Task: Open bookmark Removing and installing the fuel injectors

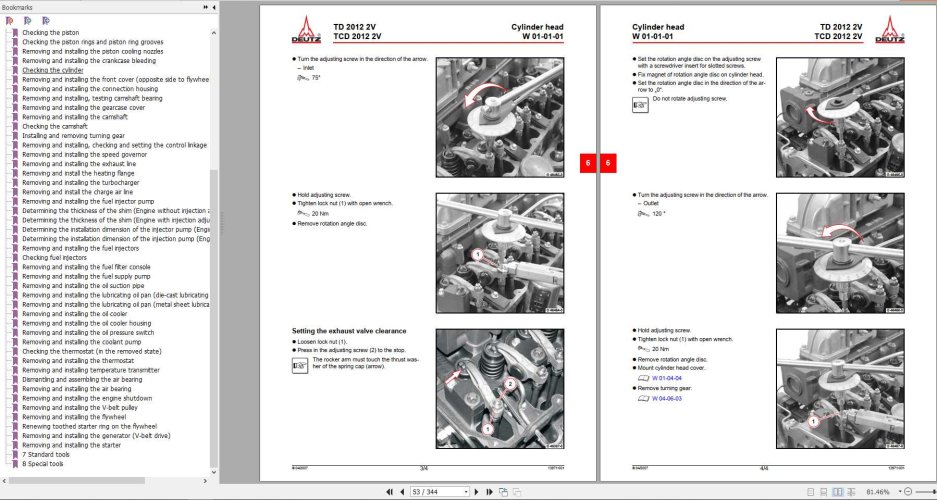Action: 81,248
